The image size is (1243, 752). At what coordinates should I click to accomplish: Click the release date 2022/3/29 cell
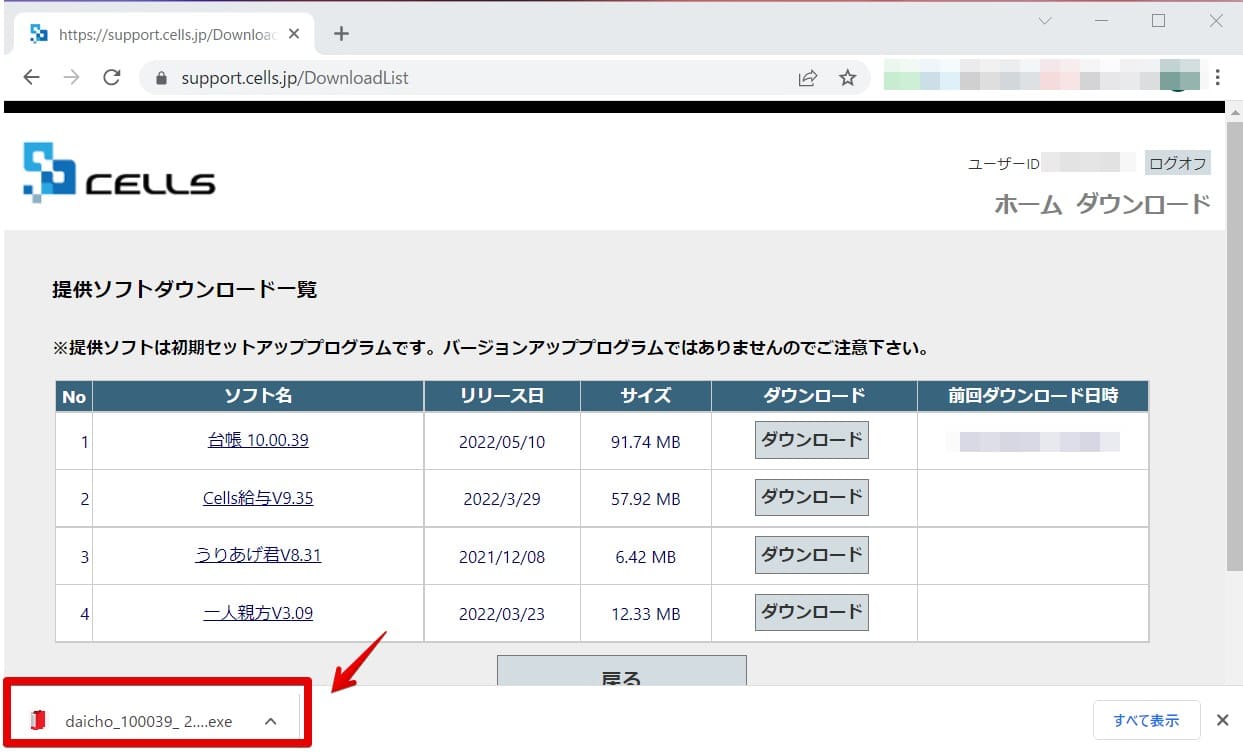pos(502,499)
